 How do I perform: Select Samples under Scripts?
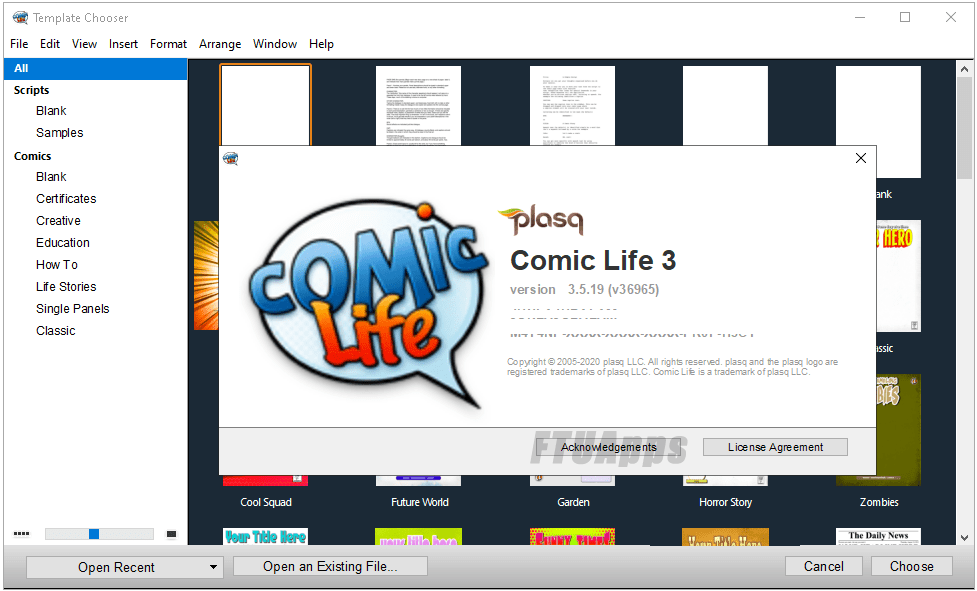pos(59,133)
